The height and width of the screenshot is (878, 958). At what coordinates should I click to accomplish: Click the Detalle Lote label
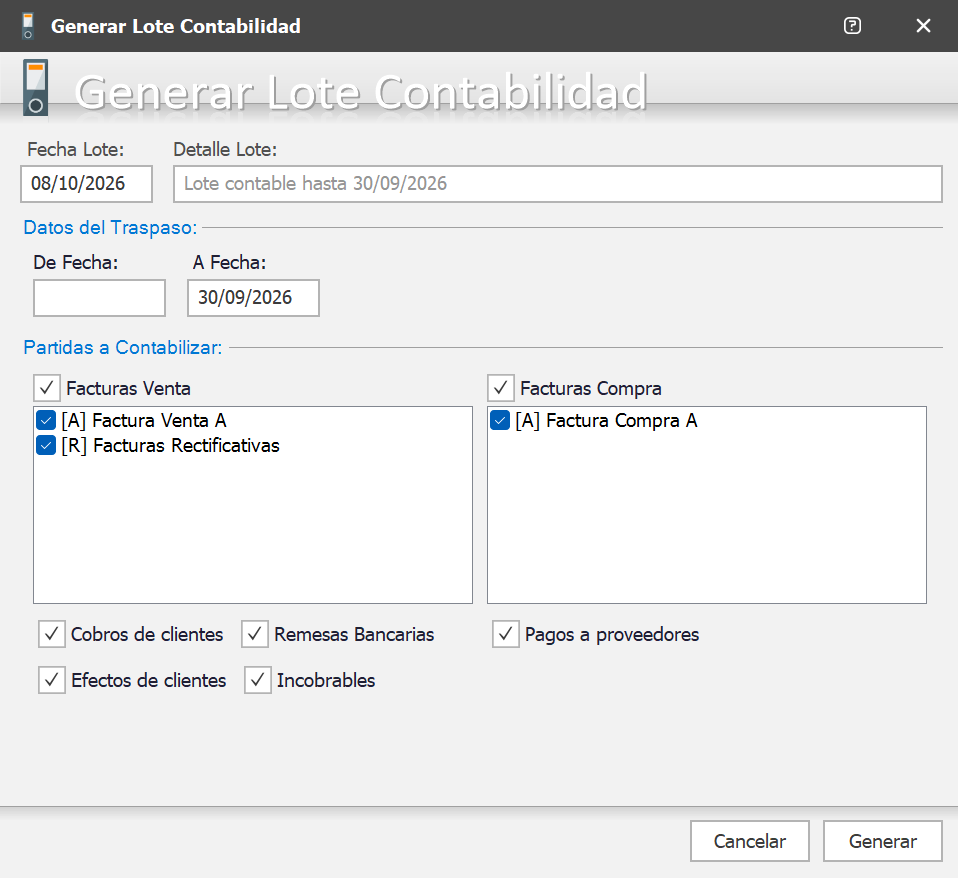coord(225,150)
